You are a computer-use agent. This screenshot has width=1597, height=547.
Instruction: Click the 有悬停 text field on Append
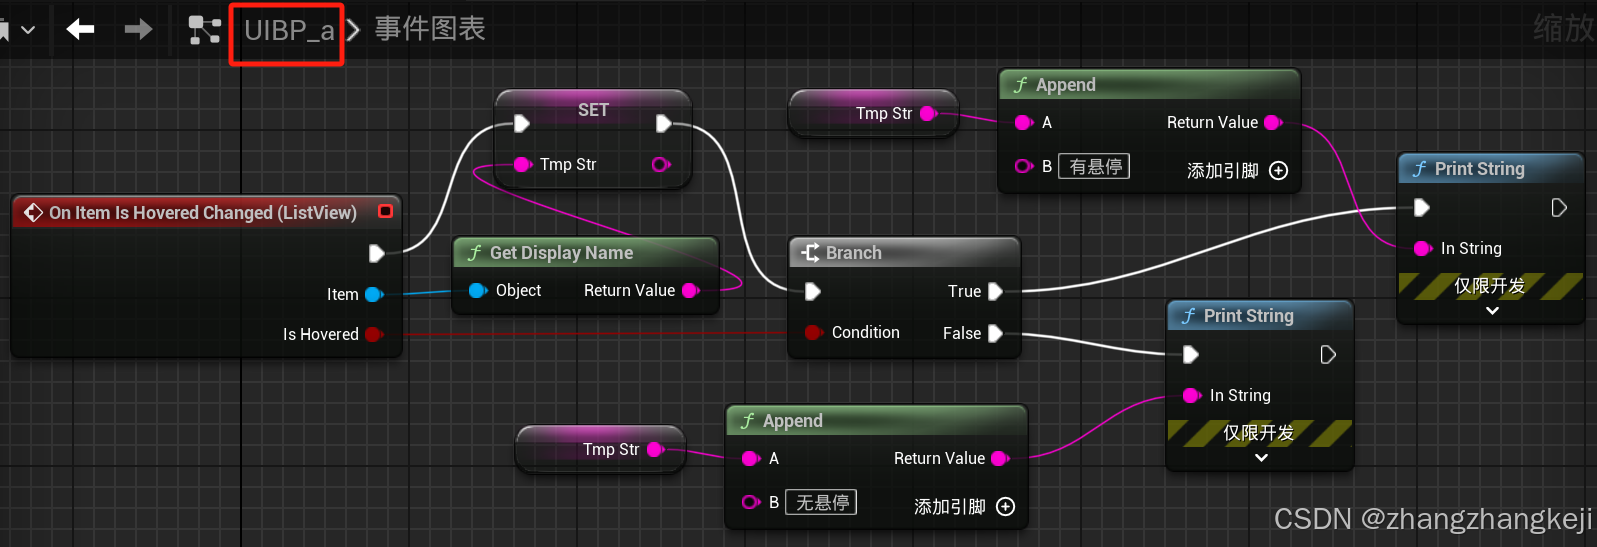1095,166
